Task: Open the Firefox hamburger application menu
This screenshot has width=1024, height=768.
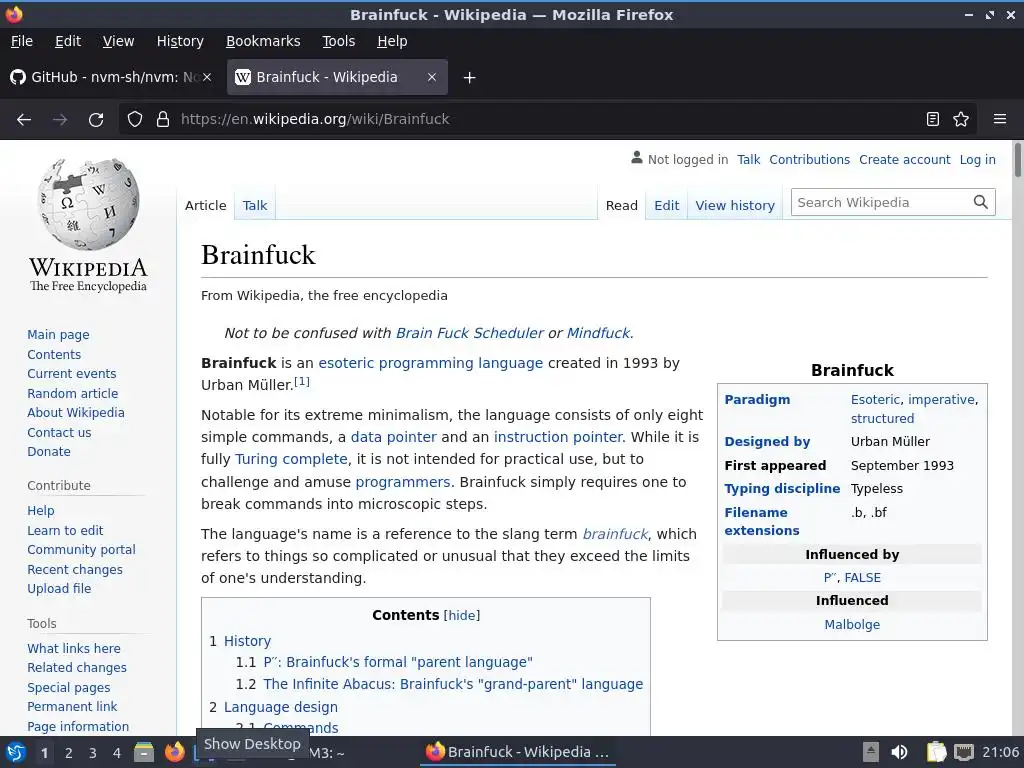Action: (999, 120)
